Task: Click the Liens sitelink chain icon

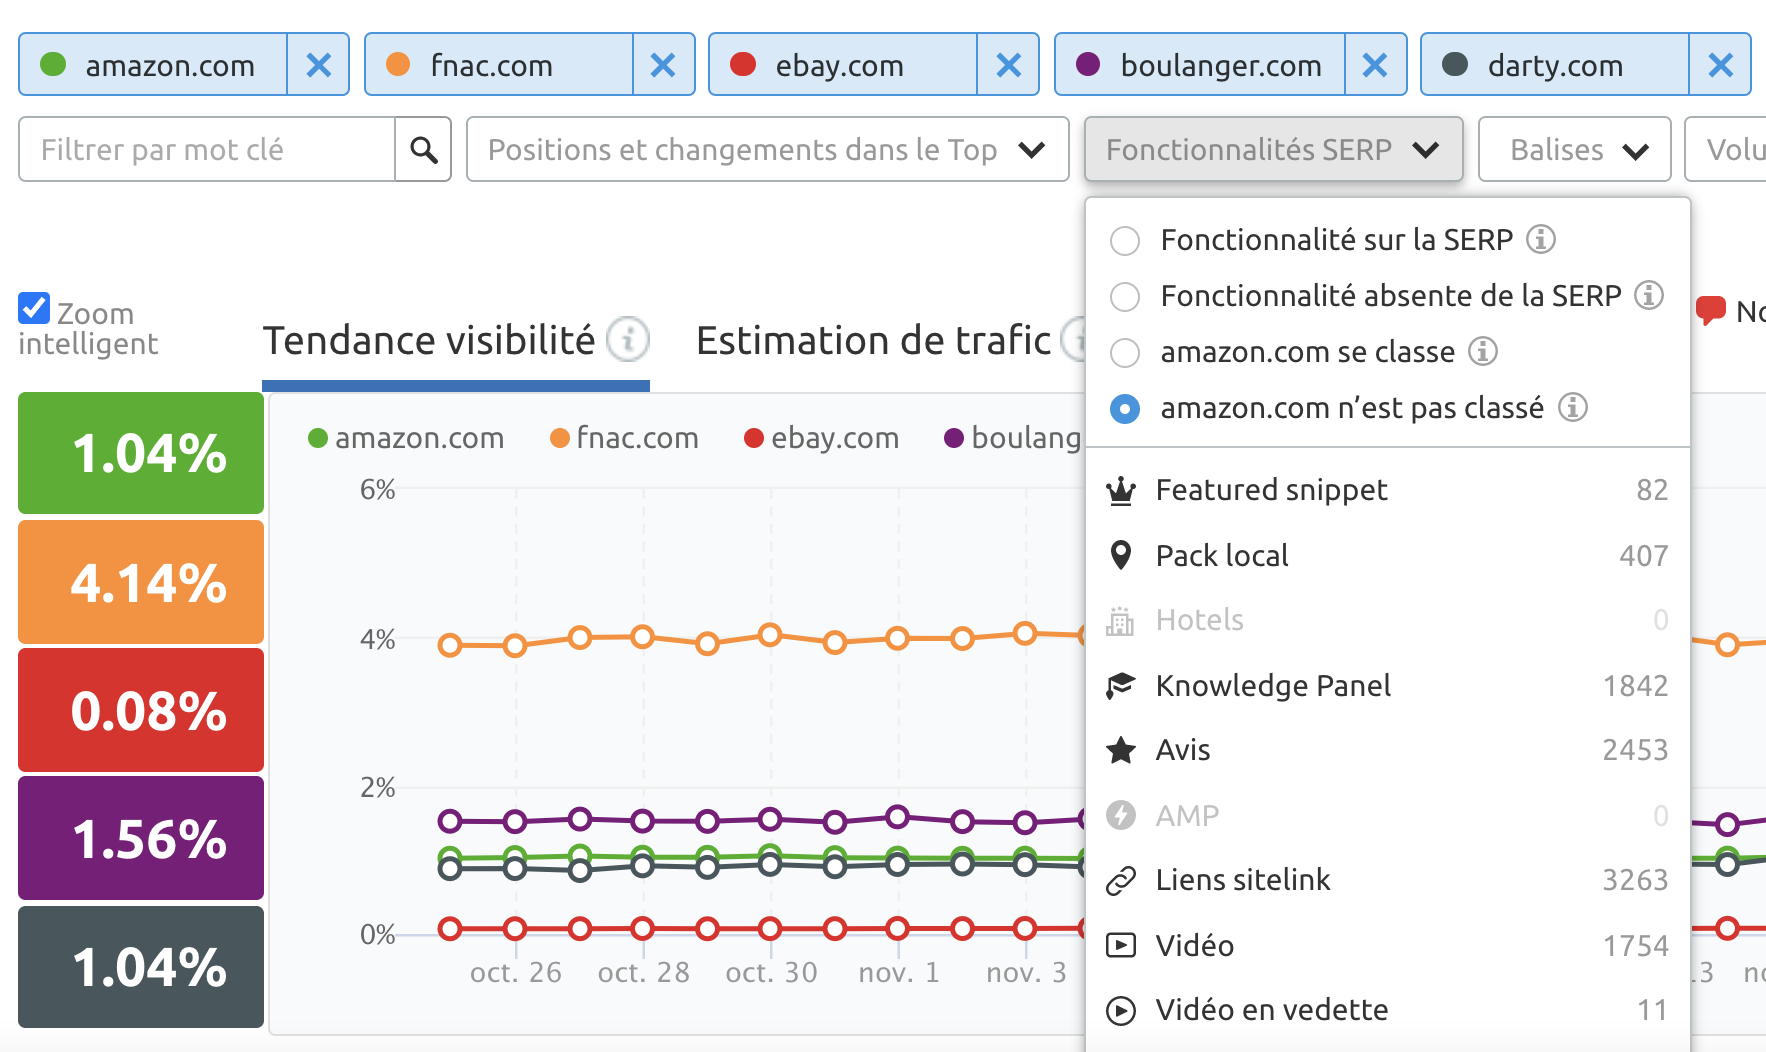Action: 1121,880
